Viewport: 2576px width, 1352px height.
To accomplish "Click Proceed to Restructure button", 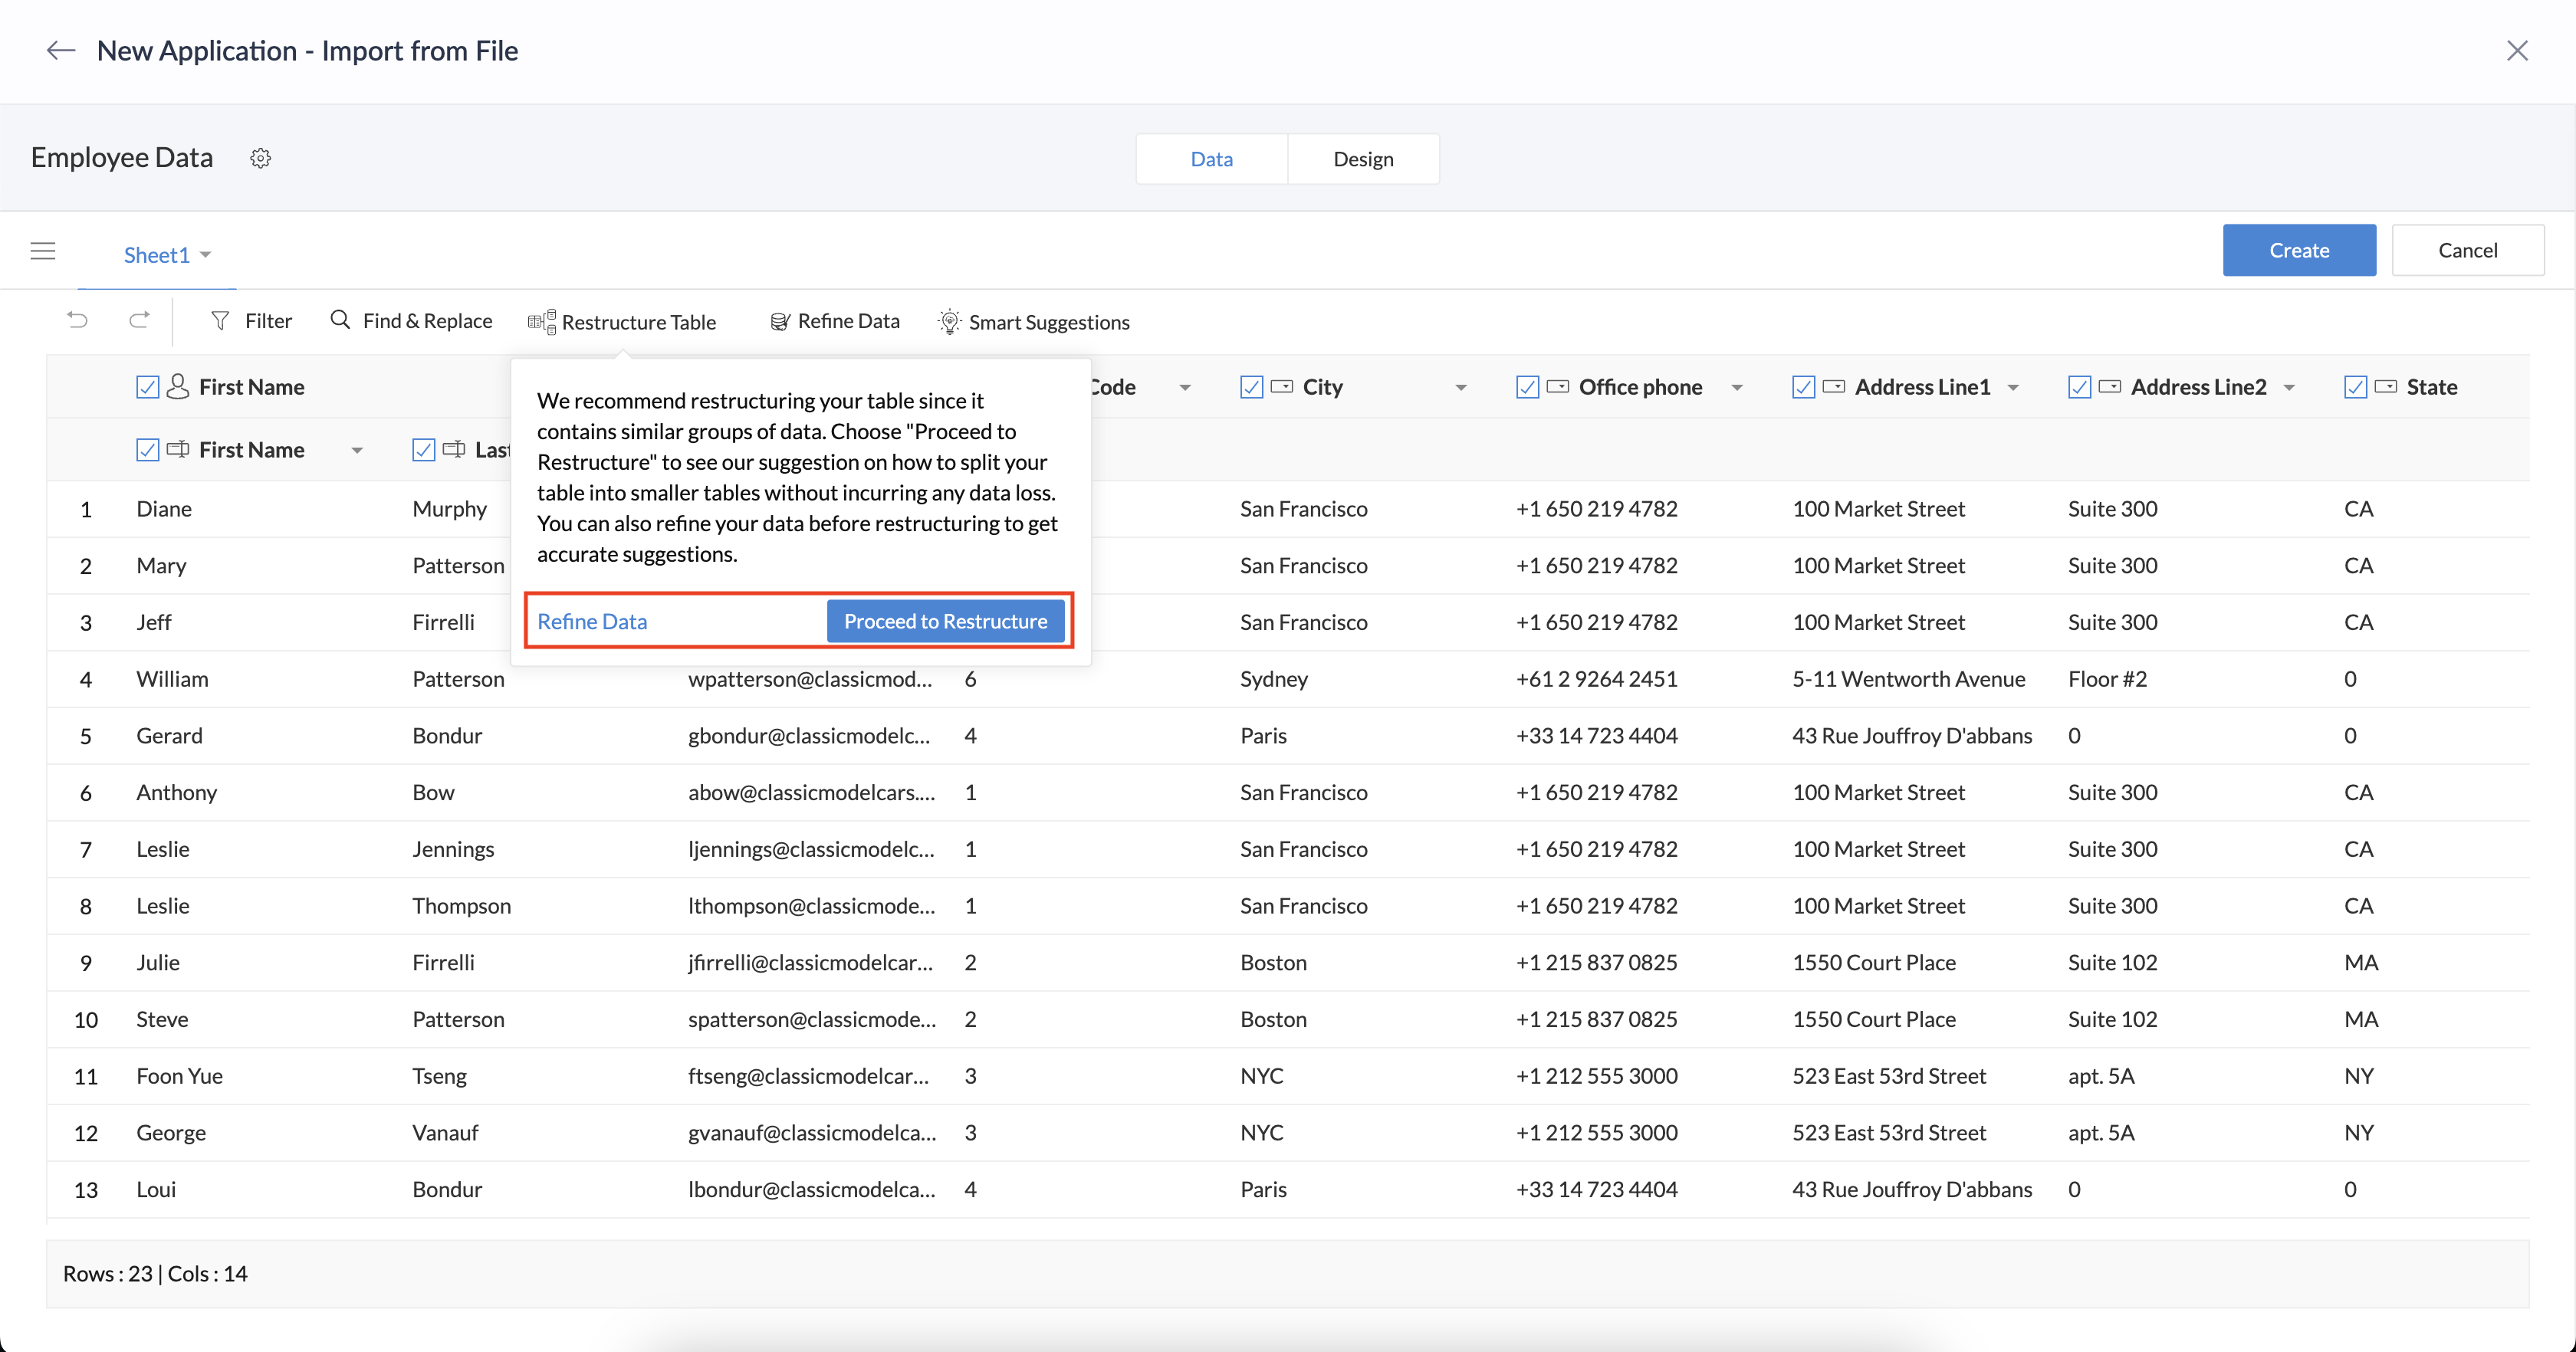I will click(945, 621).
